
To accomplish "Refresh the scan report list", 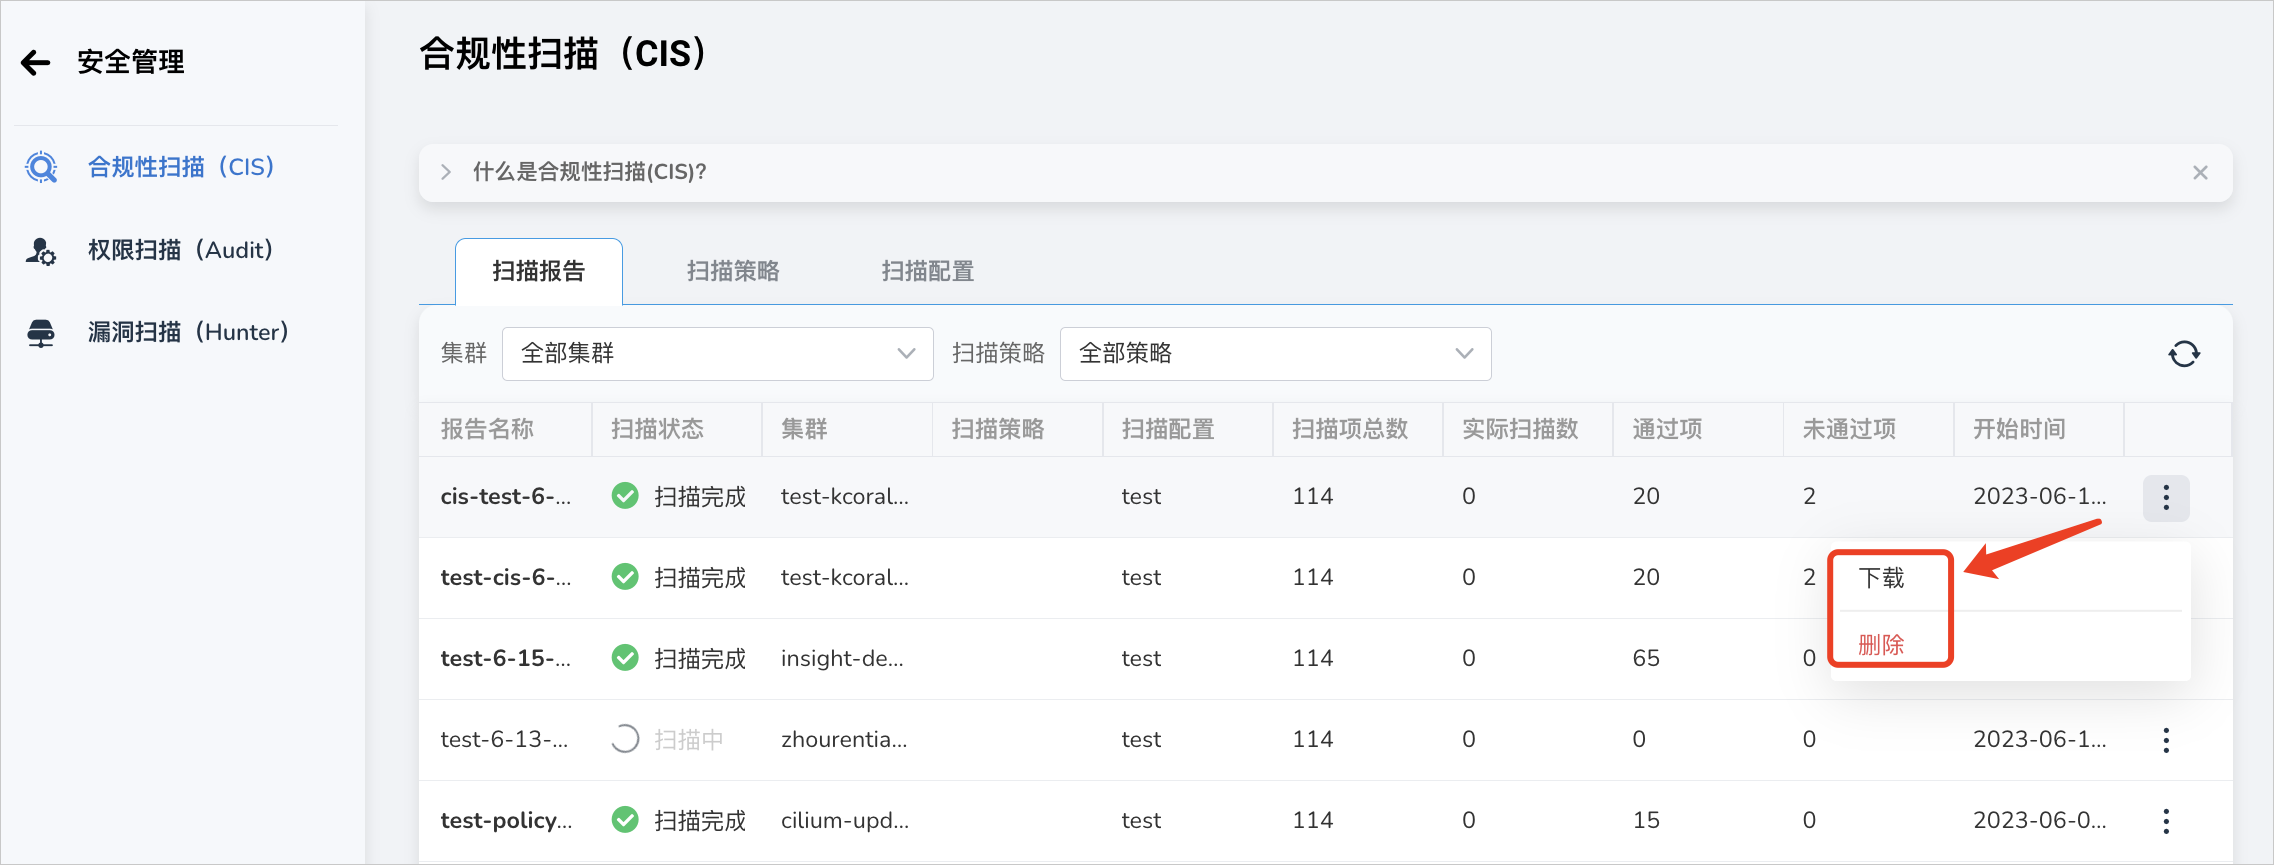I will coord(2184,354).
